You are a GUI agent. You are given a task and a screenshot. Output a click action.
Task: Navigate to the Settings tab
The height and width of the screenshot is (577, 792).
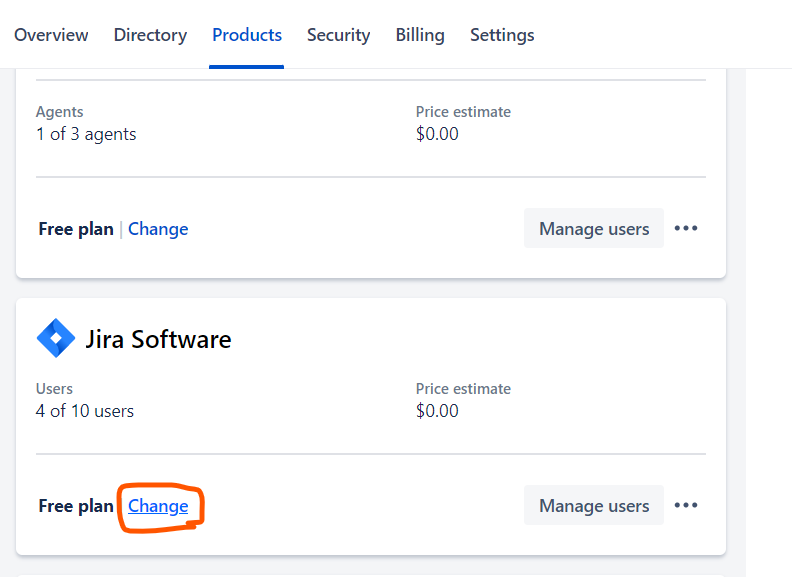tap(502, 35)
